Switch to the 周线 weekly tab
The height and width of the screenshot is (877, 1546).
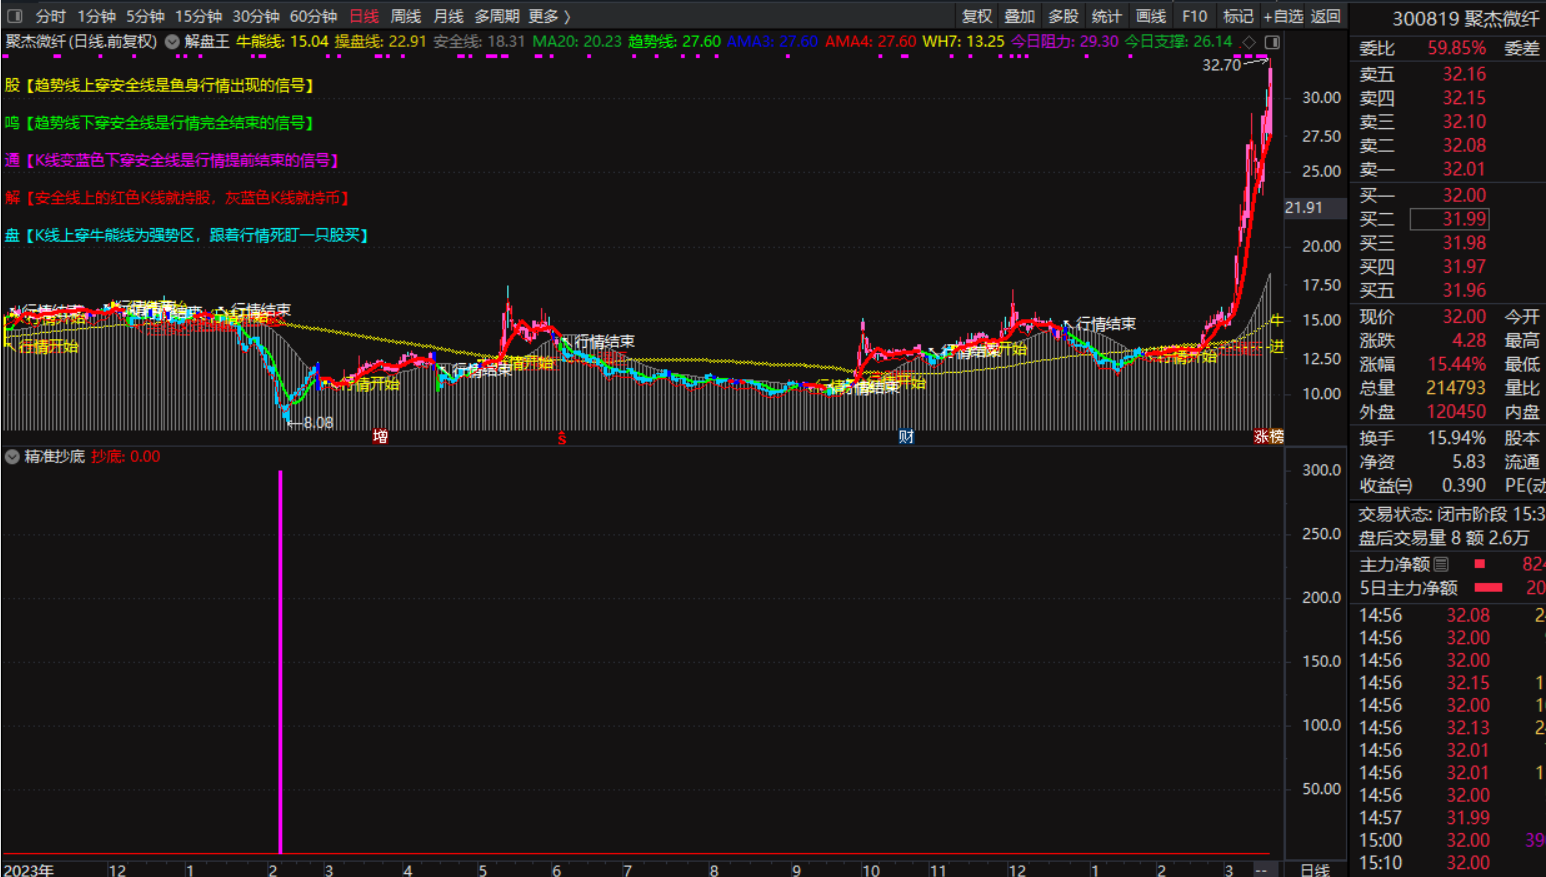click(x=405, y=16)
